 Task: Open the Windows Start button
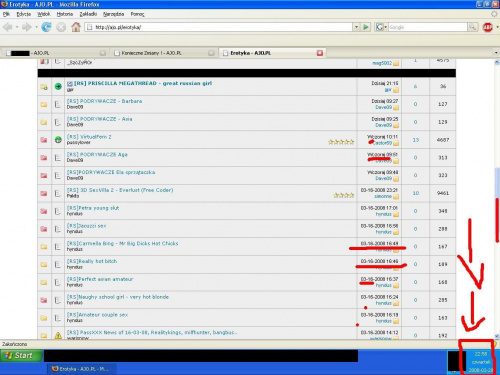click(22, 356)
